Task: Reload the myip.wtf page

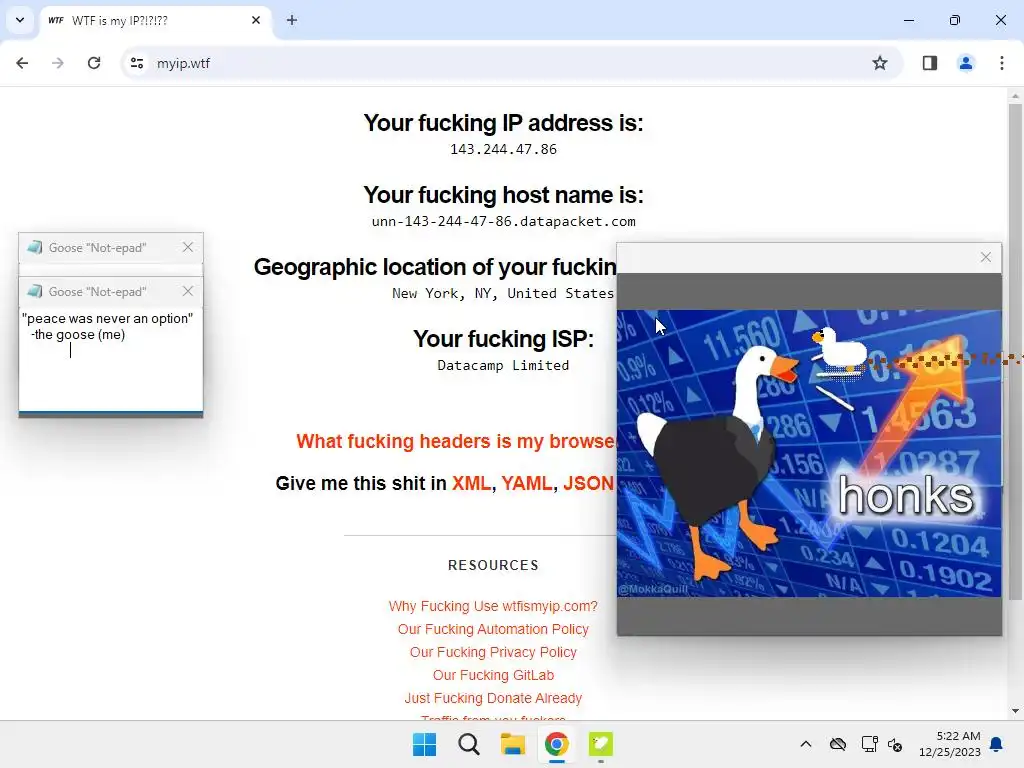Action: (94, 63)
